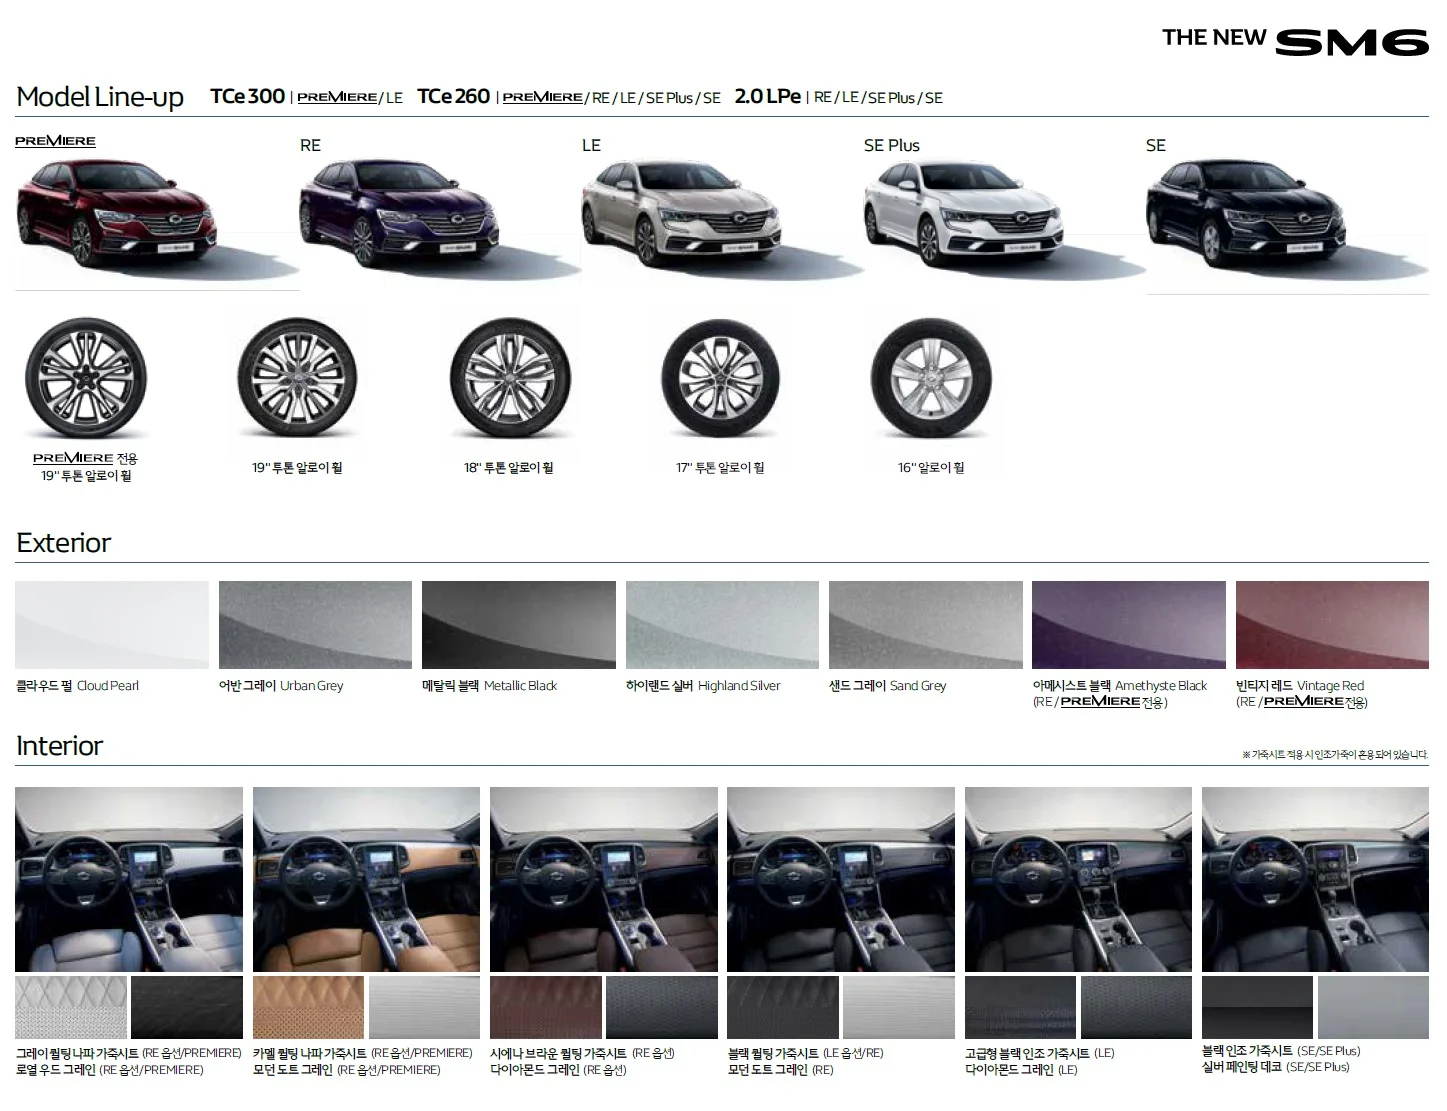Open the 카멜 퀼팅 나파 가죽시트 interior photo
Screen dimensions: 1447x1111
(x=366, y=879)
